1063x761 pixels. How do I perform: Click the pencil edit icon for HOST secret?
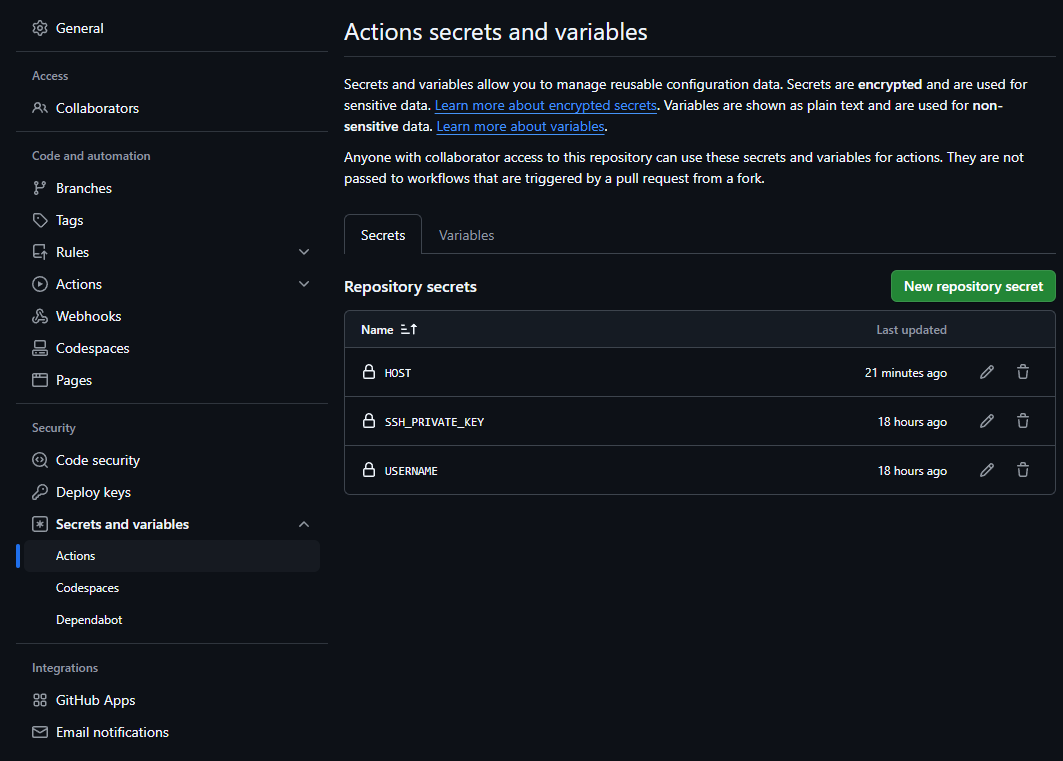tap(987, 372)
